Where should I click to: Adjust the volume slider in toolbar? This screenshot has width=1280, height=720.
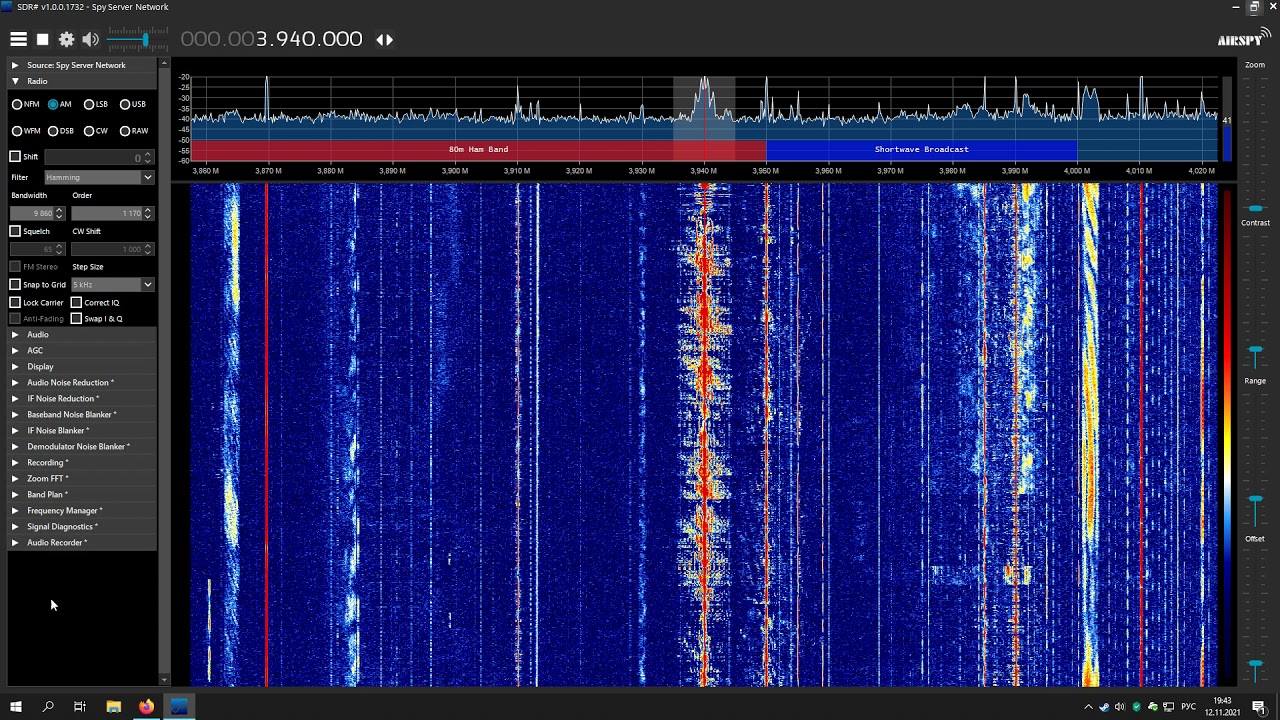[x=138, y=39]
